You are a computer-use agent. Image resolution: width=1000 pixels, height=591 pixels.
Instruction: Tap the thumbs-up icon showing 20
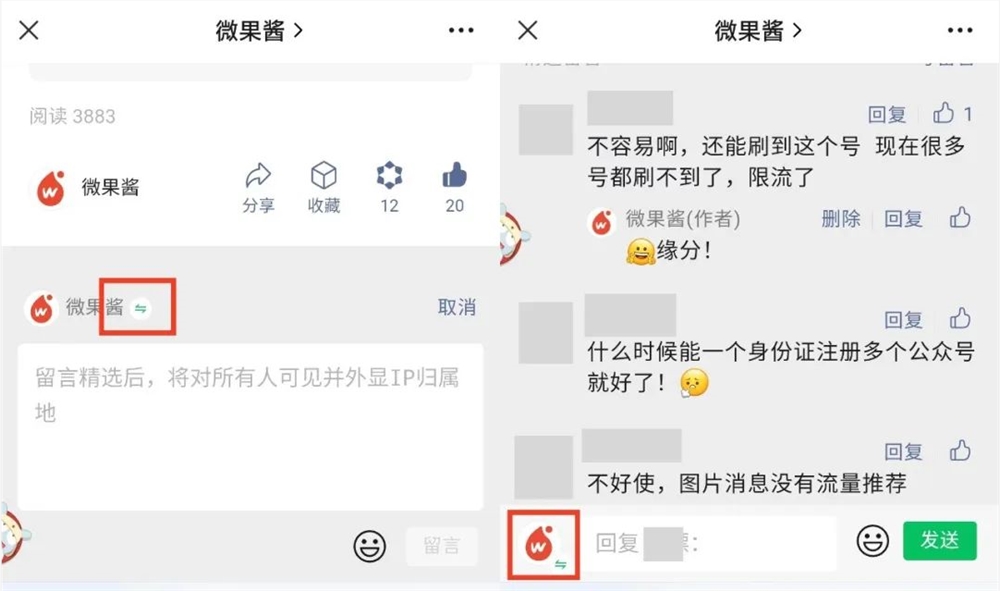[454, 175]
